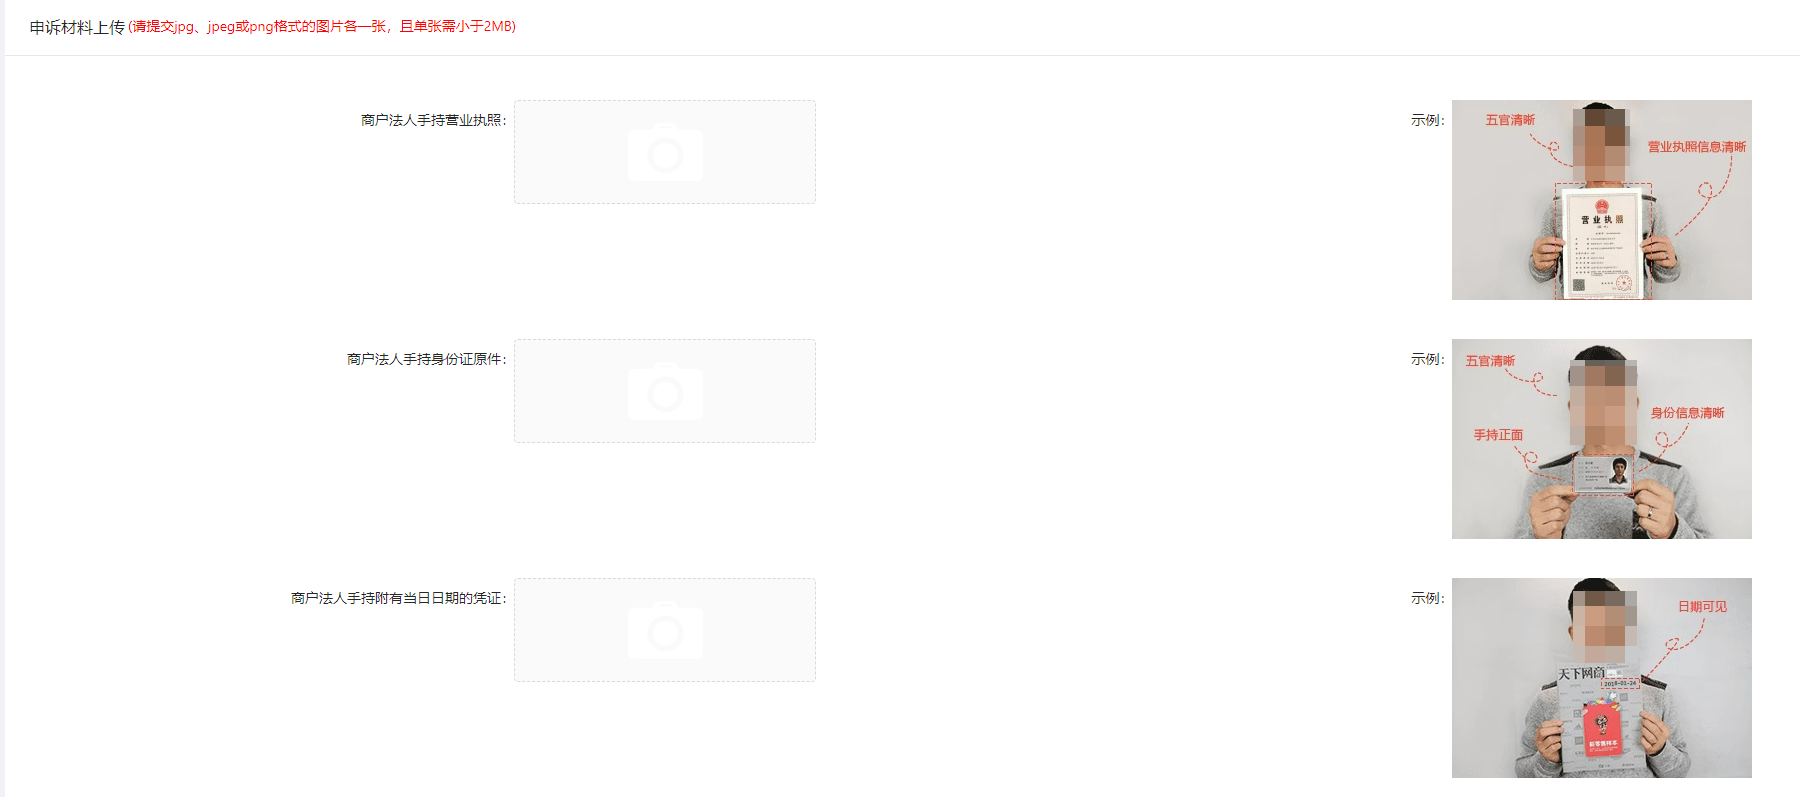Viewport: 1800px width, 797px height.
Task: Click the 申诉材料上传 section heading
Action: click(77, 27)
